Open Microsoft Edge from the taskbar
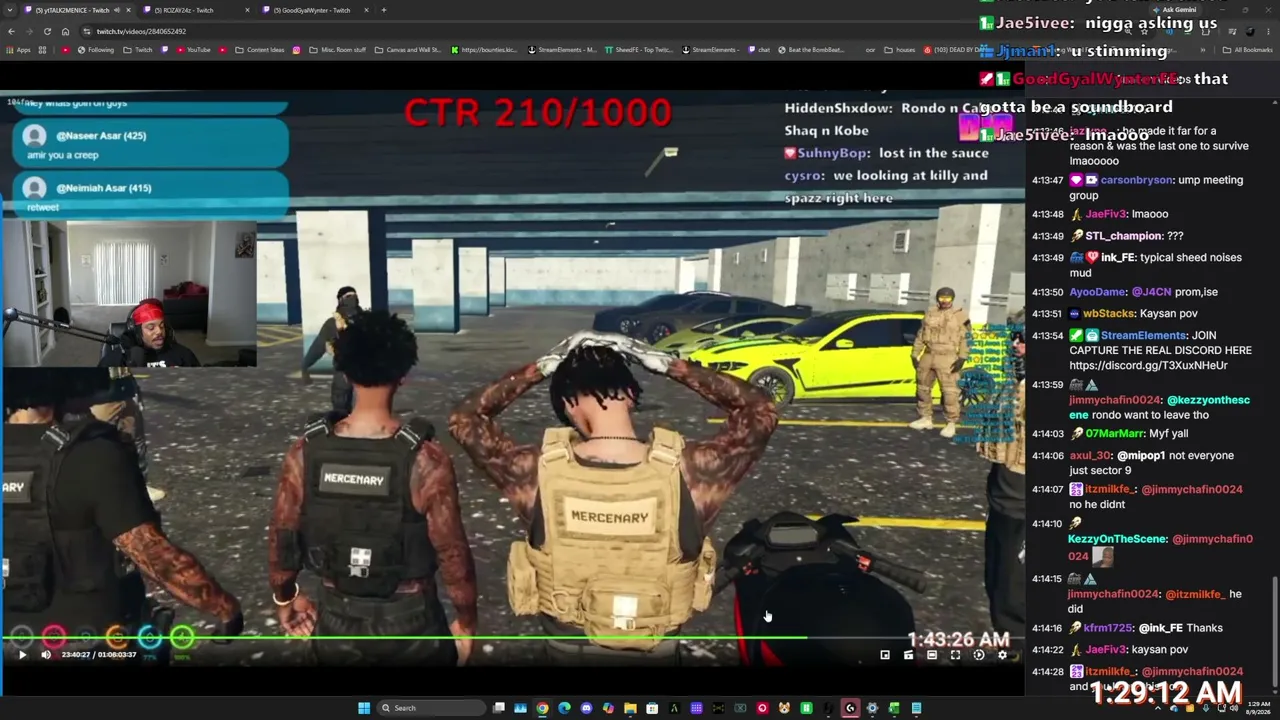This screenshot has width=1280, height=720. (564, 708)
